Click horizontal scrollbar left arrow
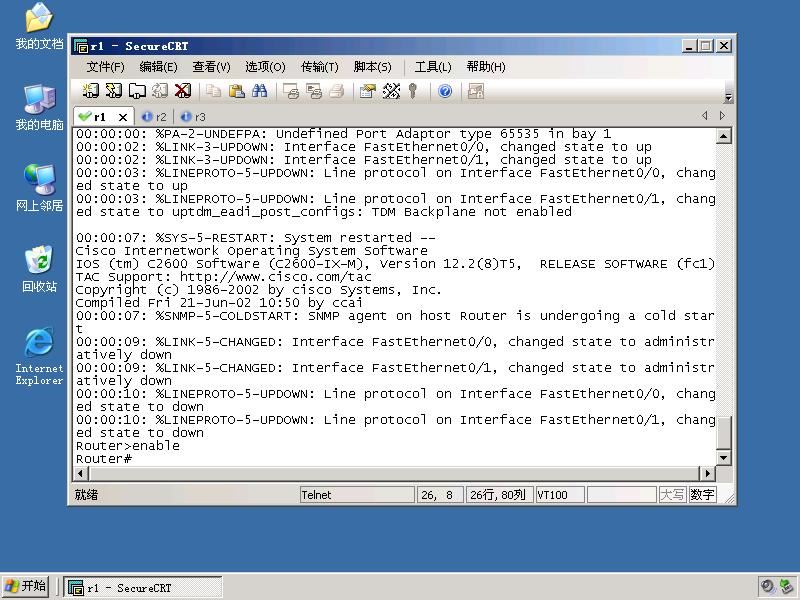Image resolution: width=800 pixels, height=600 pixels. click(81, 473)
